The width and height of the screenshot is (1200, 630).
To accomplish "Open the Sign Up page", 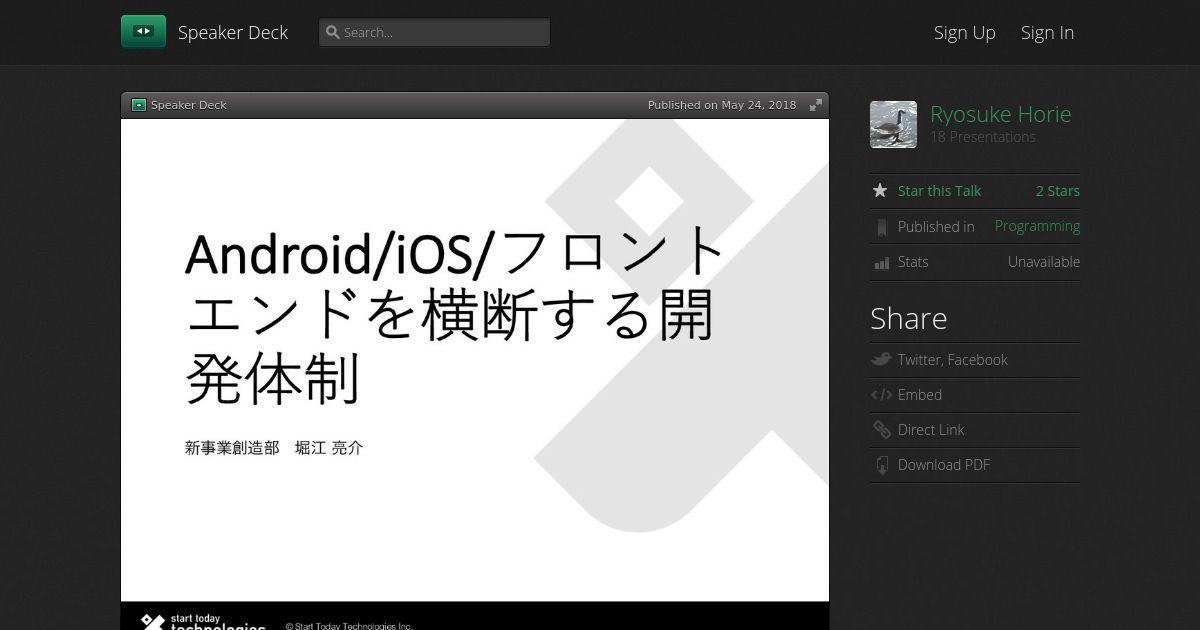I will (x=965, y=32).
